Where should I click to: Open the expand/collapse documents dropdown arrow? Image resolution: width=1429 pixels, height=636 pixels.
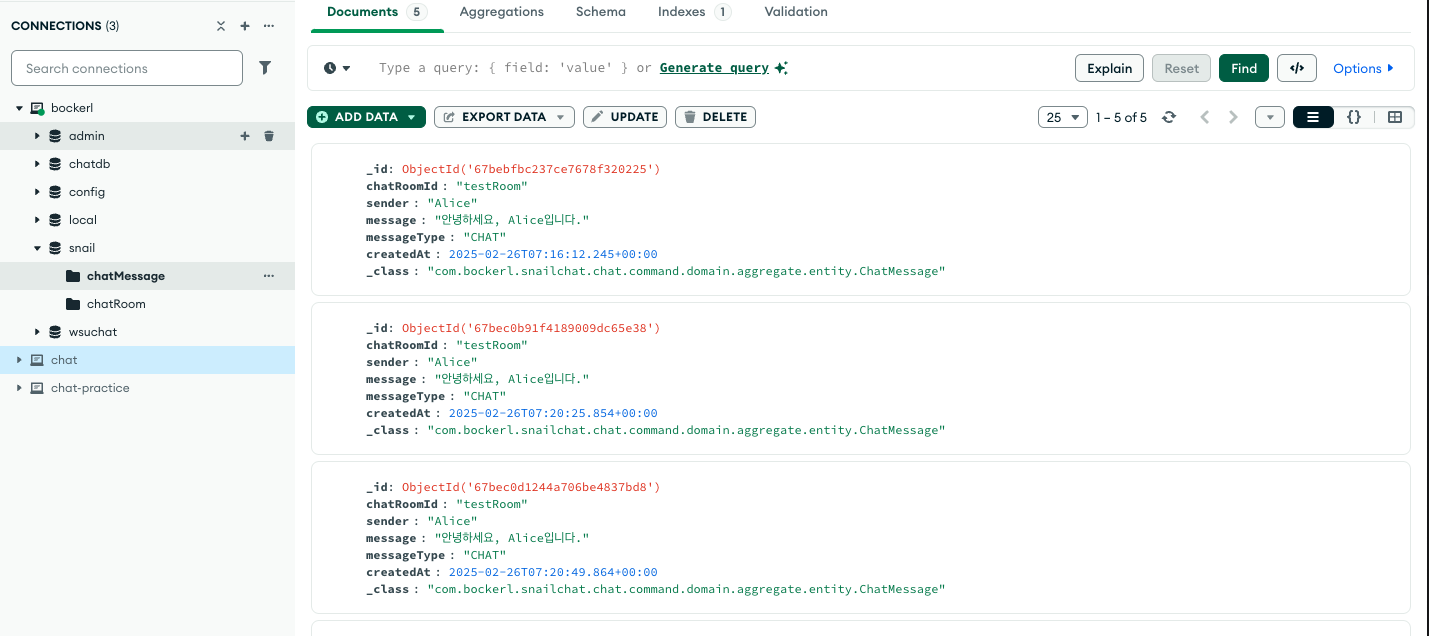[x=1270, y=117]
